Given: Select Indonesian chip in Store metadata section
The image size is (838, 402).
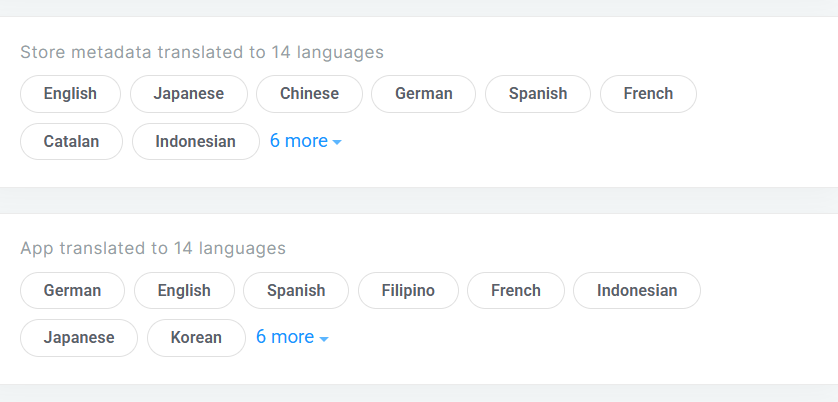Looking at the screenshot, I should pyautogui.click(x=195, y=141).
